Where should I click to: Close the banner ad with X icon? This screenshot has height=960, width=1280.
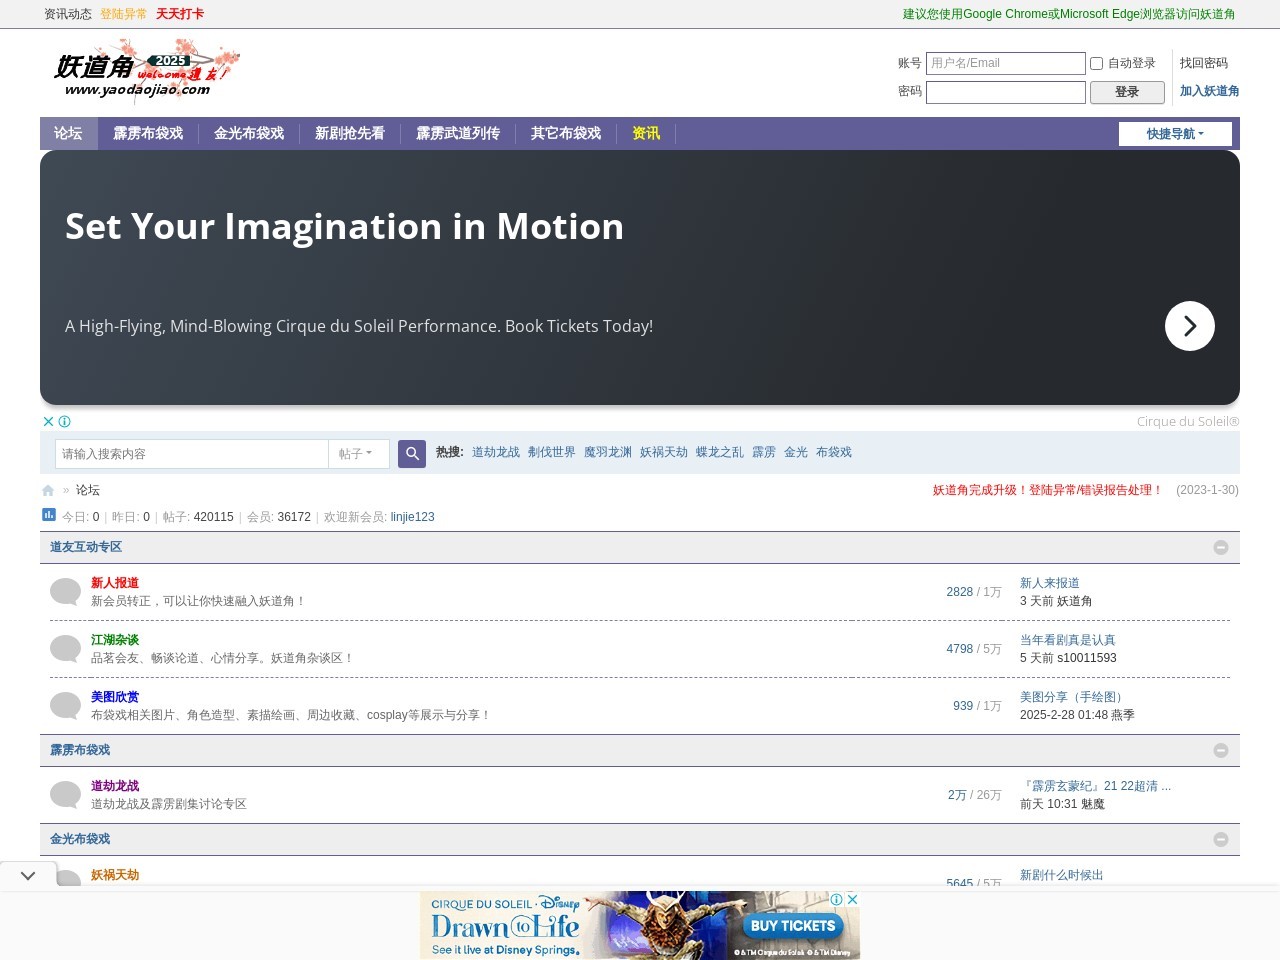pyautogui.click(x=48, y=422)
